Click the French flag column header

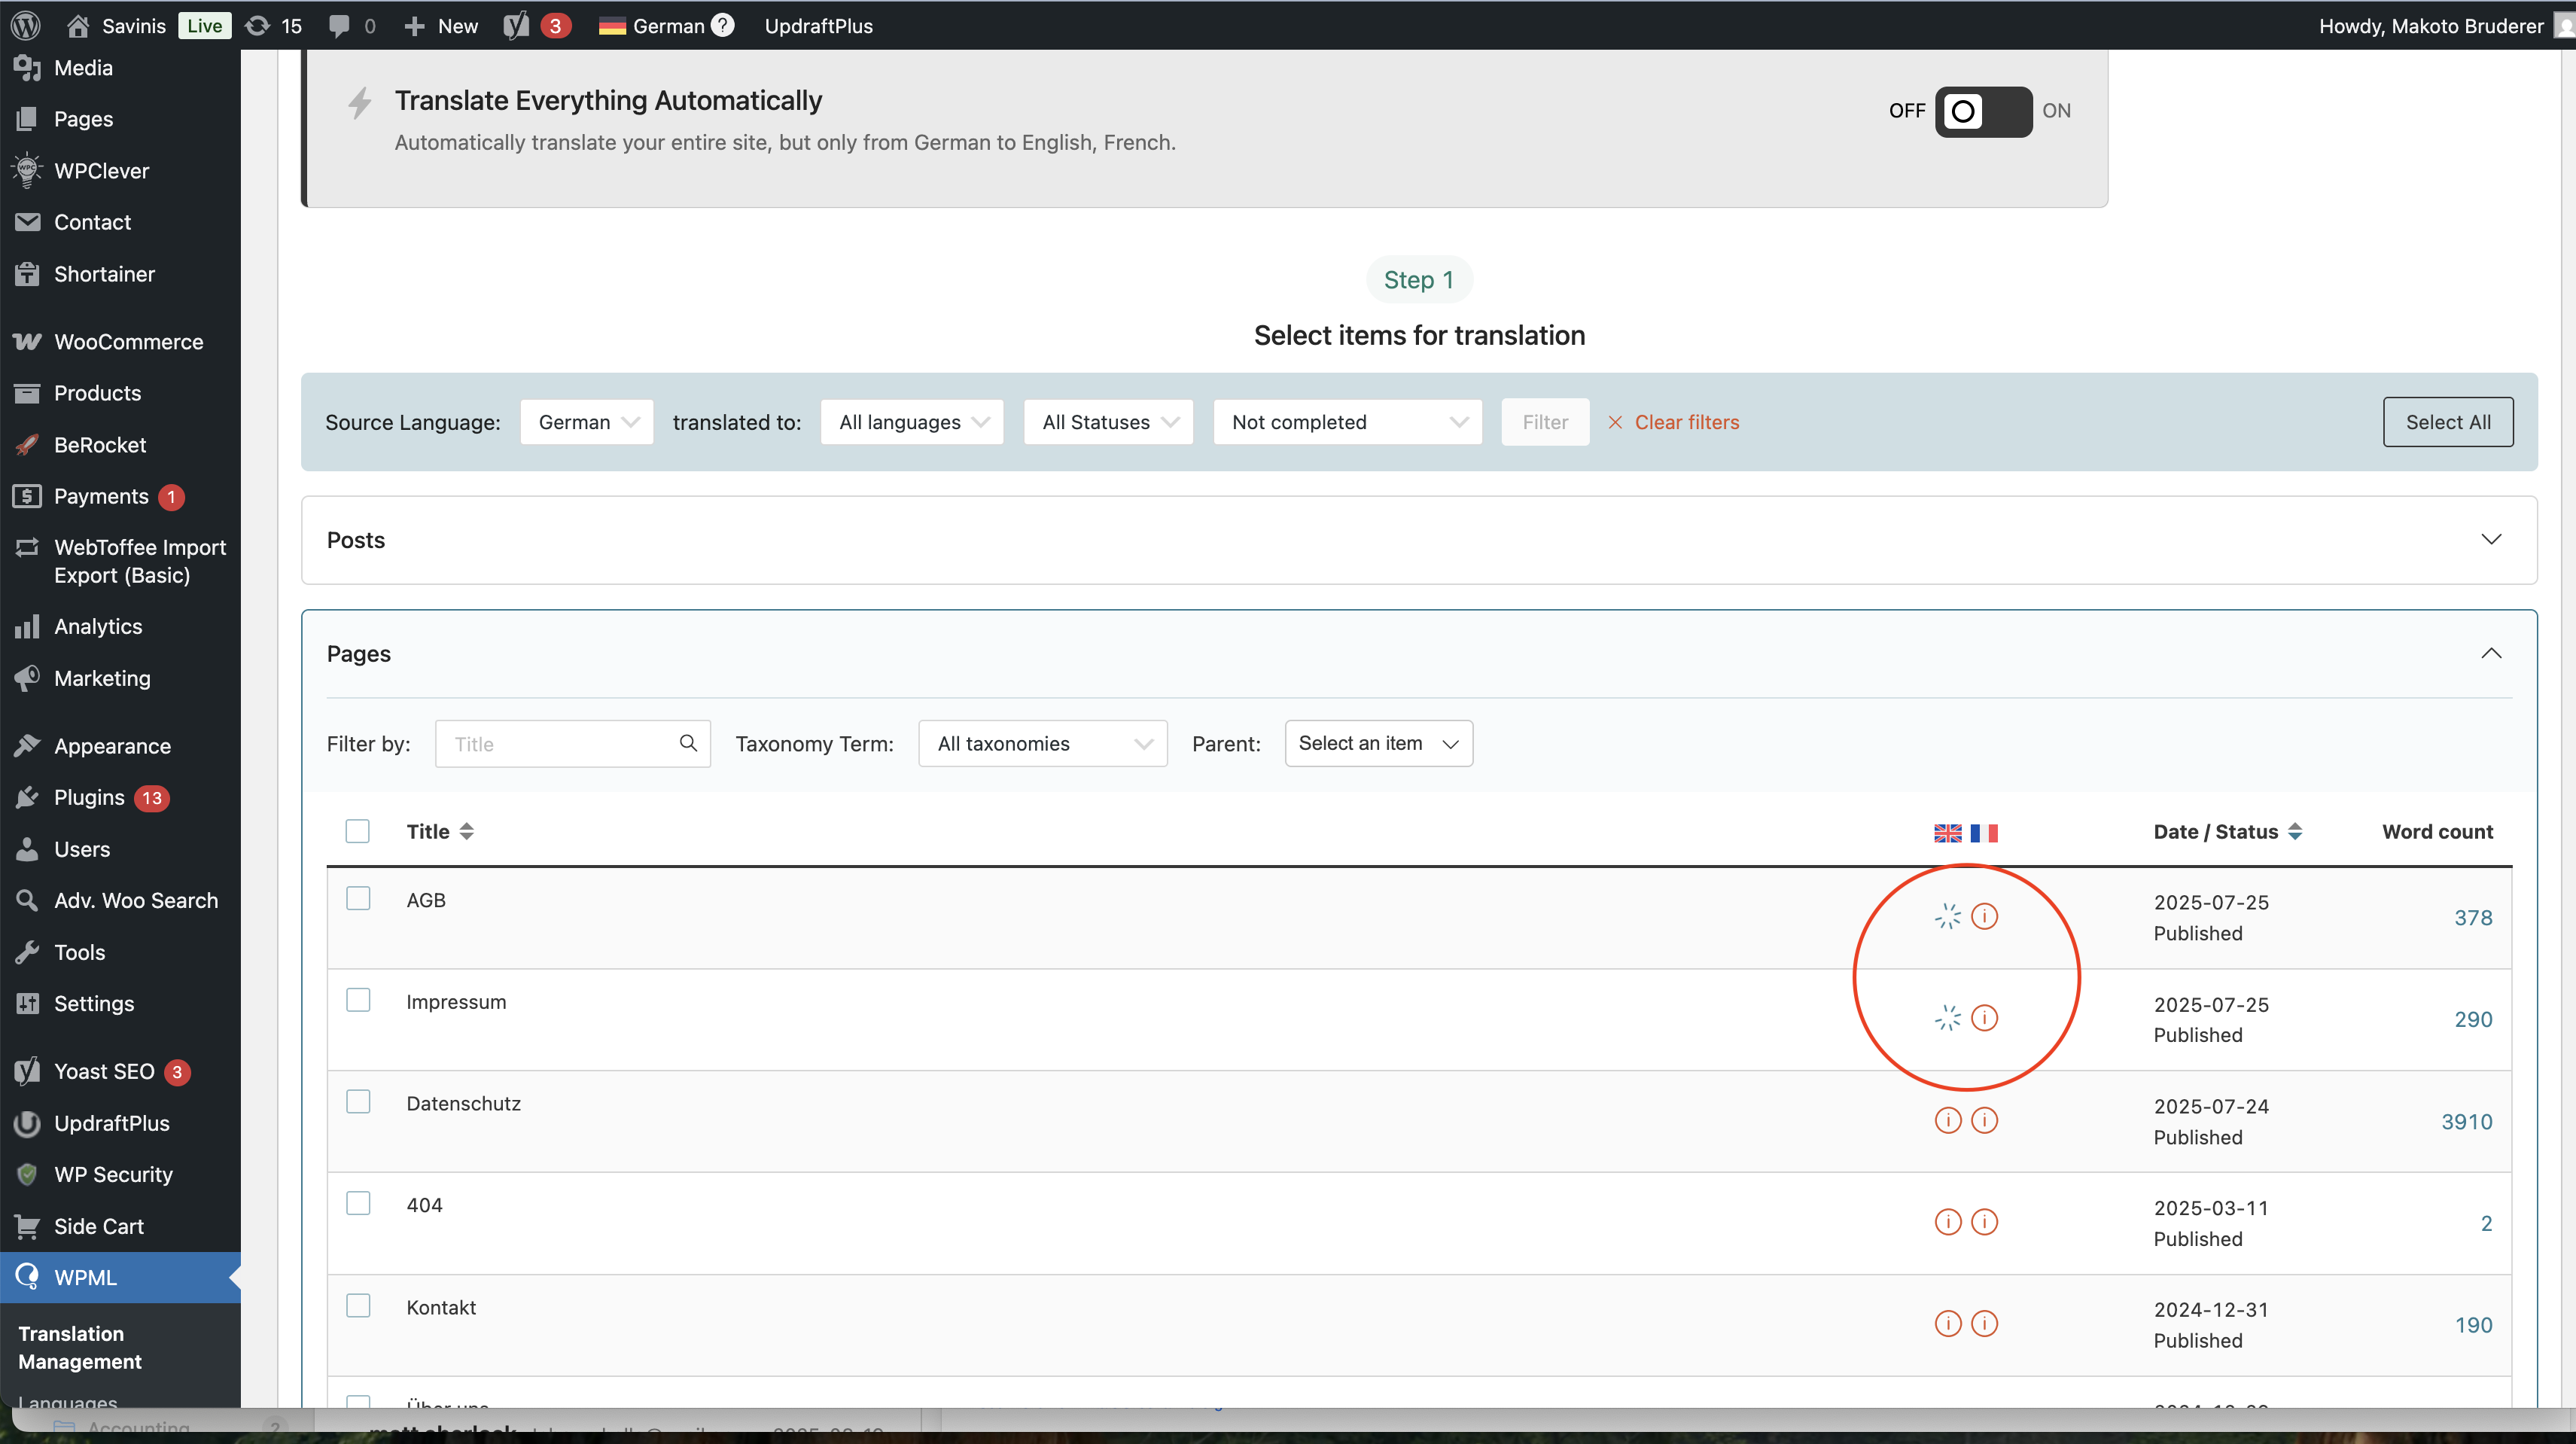tap(1984, 833)
